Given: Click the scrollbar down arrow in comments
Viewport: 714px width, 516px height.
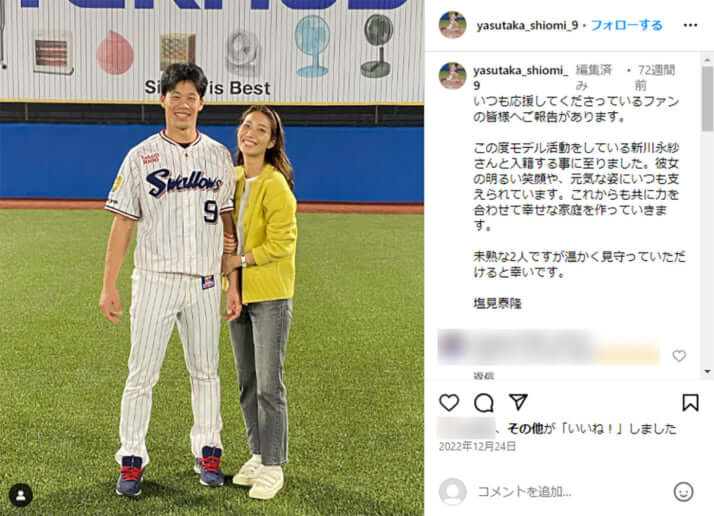Looking at the screenshot, I should tap(707, 372).
